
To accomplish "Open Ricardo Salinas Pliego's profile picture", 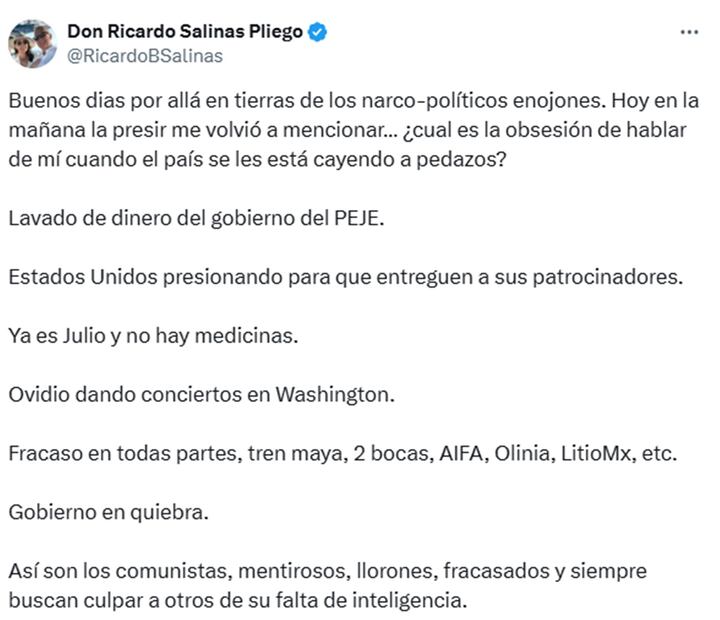I will pyautogui.click(x=32, y=43).
